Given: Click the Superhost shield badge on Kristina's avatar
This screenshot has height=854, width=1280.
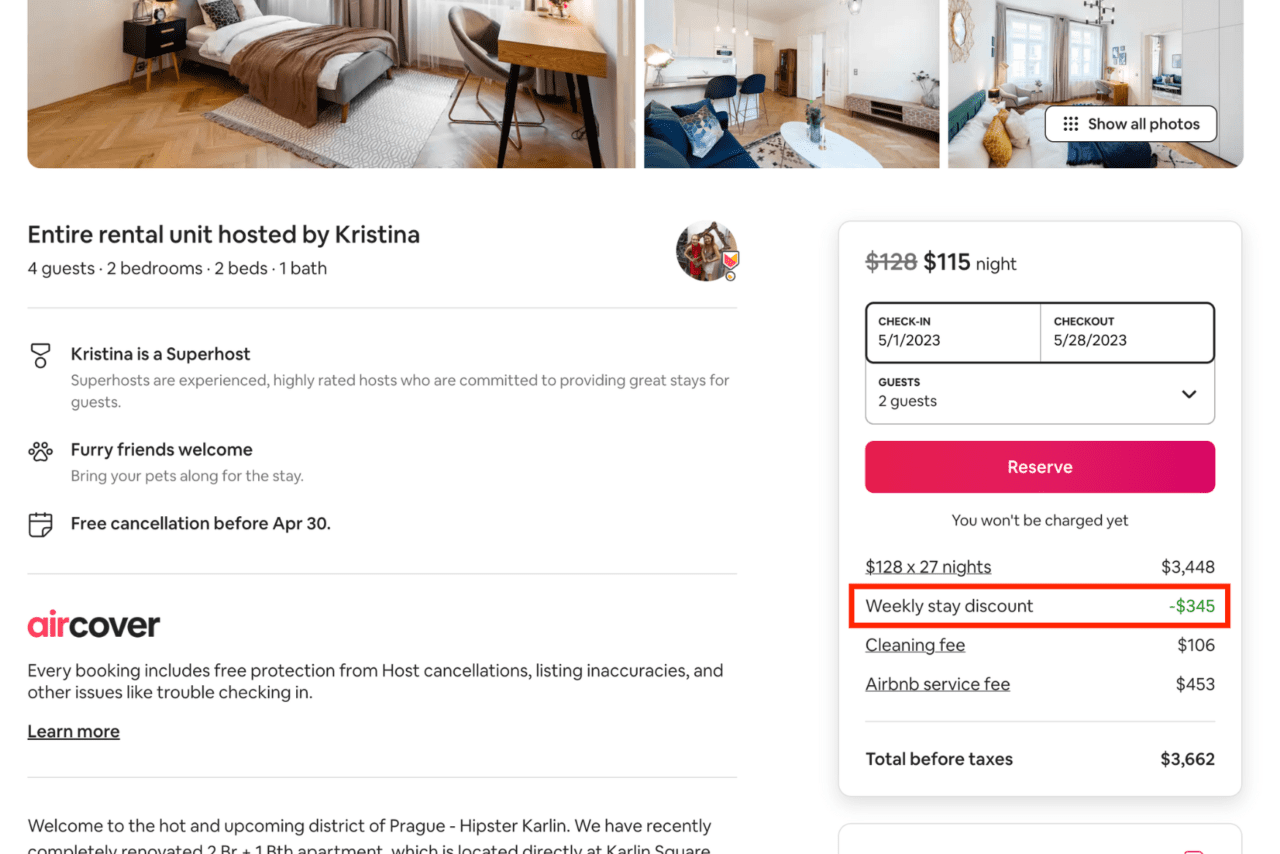Looking at the screenshot, I should click(731, 260).
